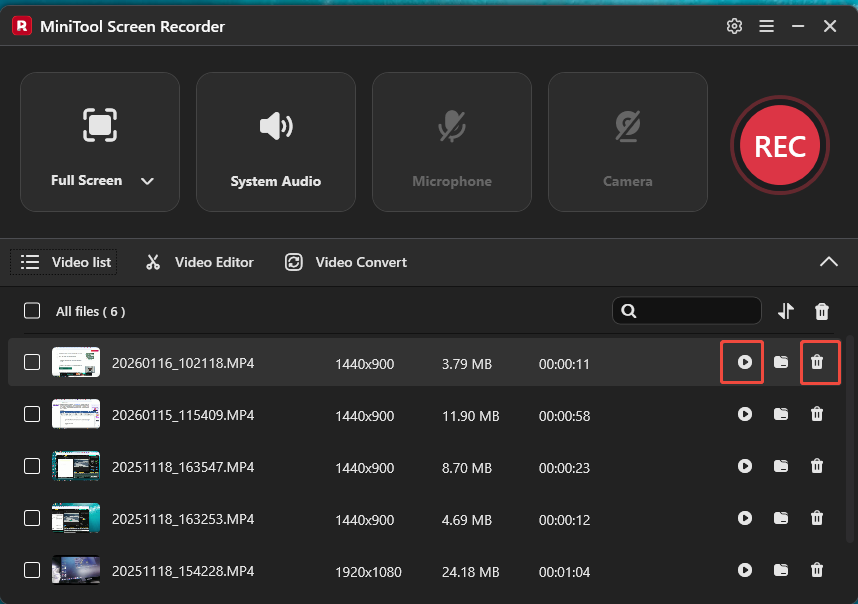The width and height of the screenshot is (858, 604).
Task: Enable the Microphone input
Action: click(452, 142)
